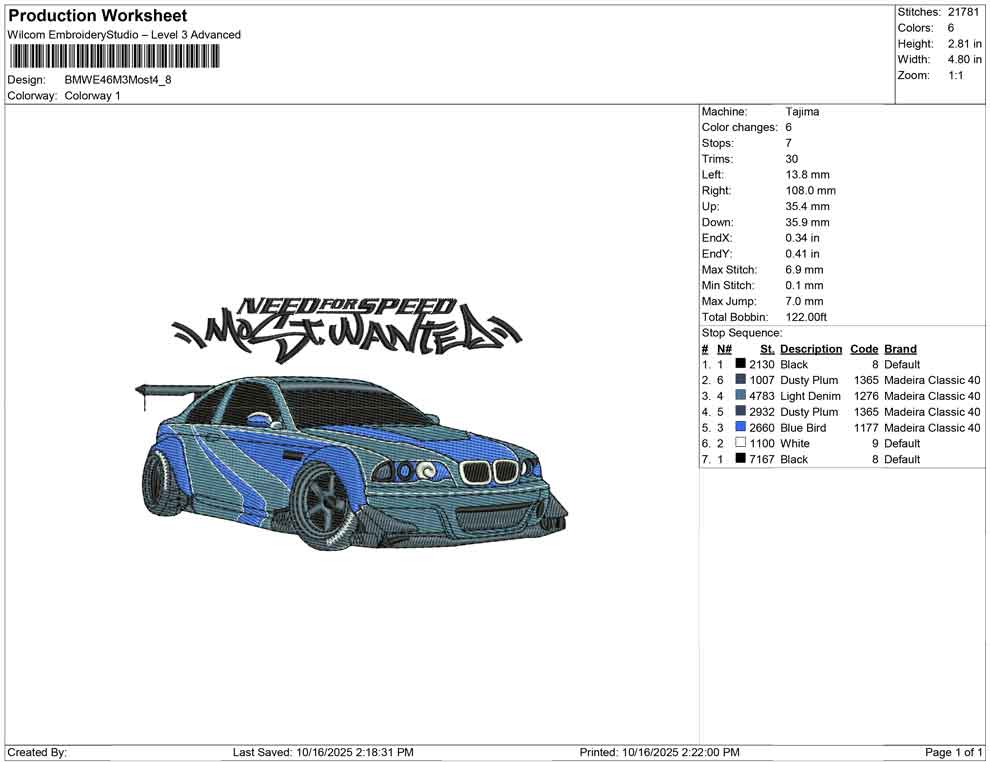Image resolution: width=990 pixels, height=762 pixels.
Task: Click the Black 2130 color swatch
Action: pyautogui.click(x=741, y=365)
